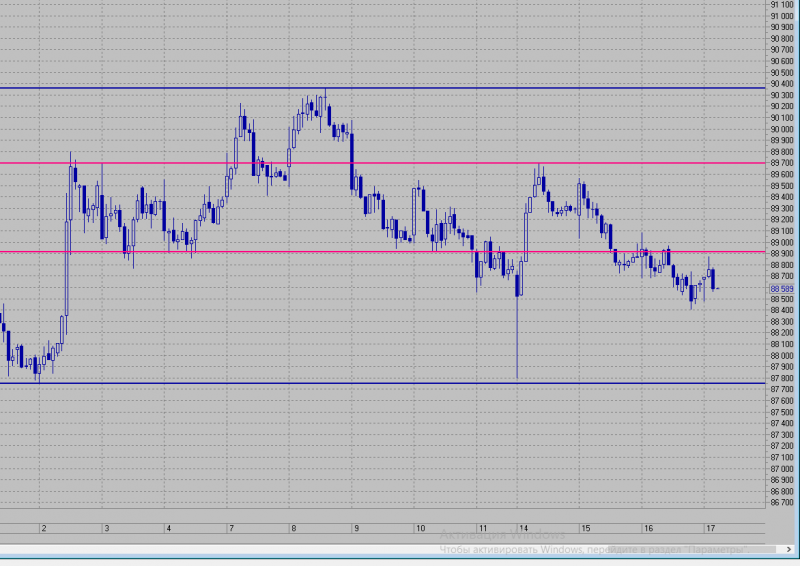Click the current price tag 88 589
This screenshot has height=566, width=800.
point(782,289)
